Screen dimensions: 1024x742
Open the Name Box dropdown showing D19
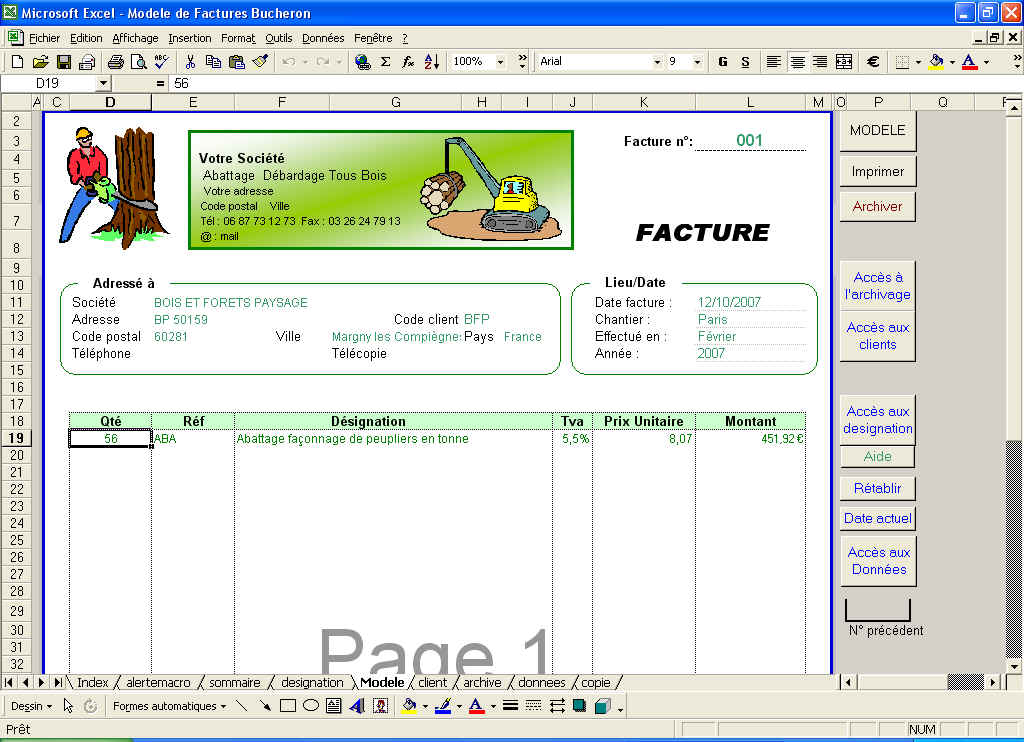point(103,84)
